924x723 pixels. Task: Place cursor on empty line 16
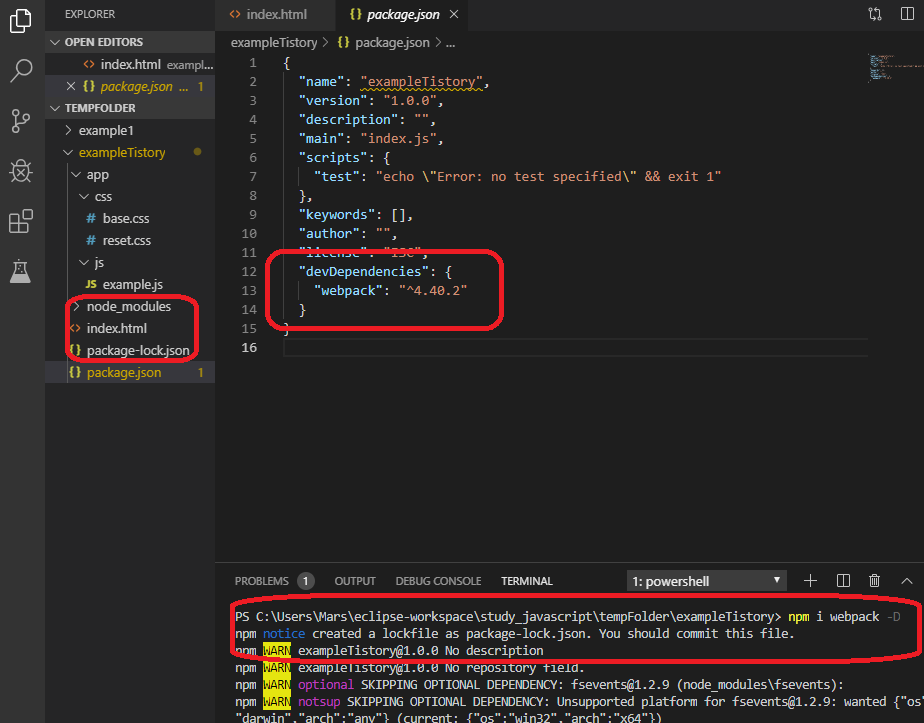575,348
